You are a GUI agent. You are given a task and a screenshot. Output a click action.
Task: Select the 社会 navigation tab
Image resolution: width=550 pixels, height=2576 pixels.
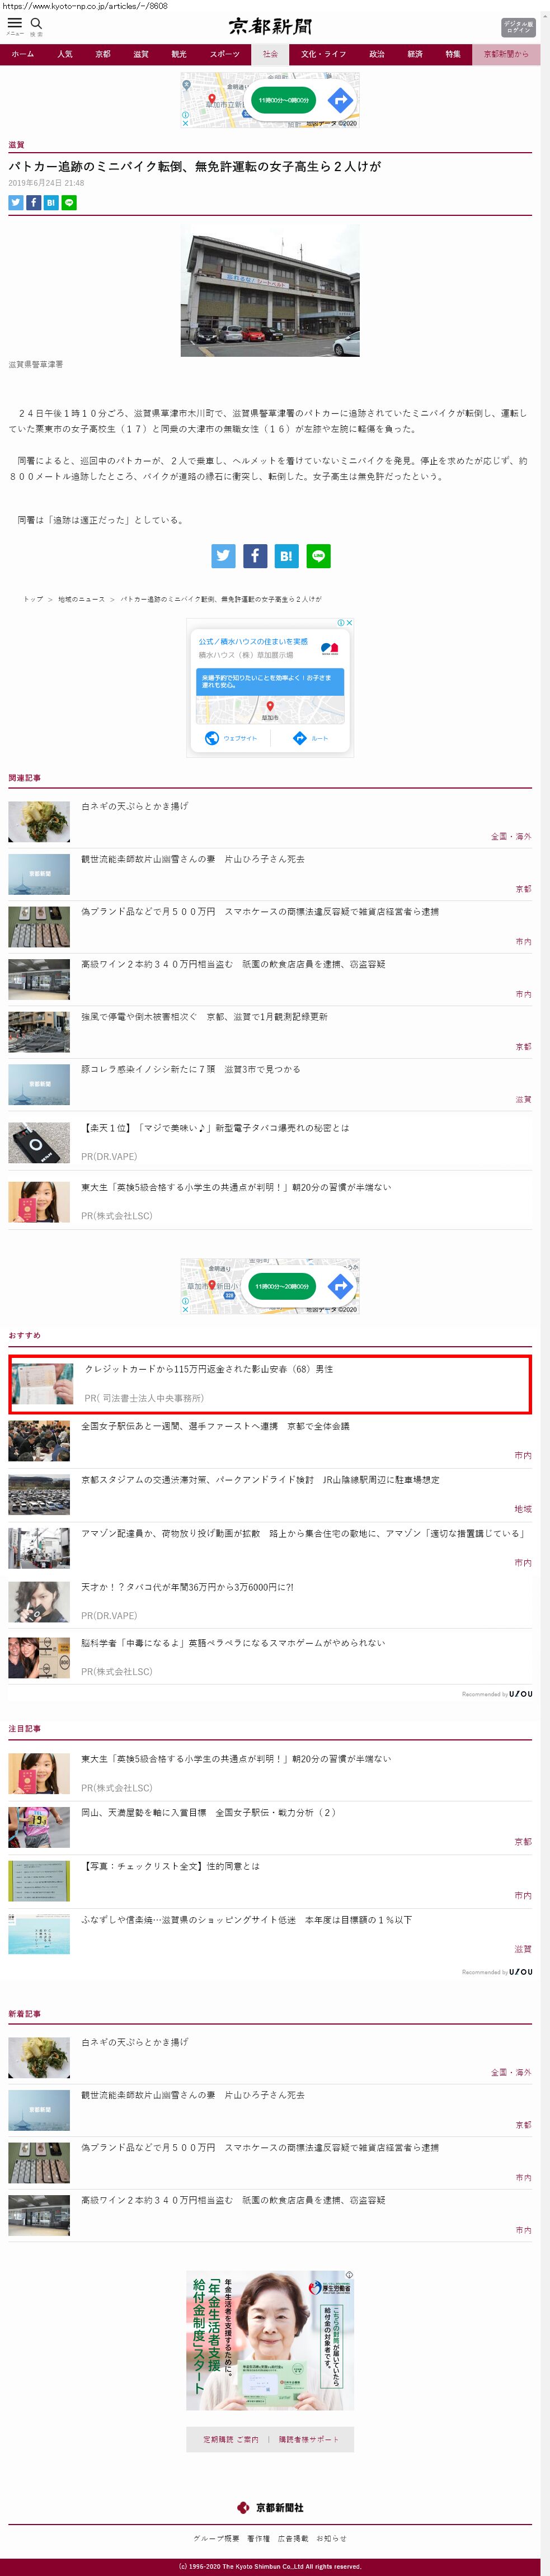click(x=270, y=54)
